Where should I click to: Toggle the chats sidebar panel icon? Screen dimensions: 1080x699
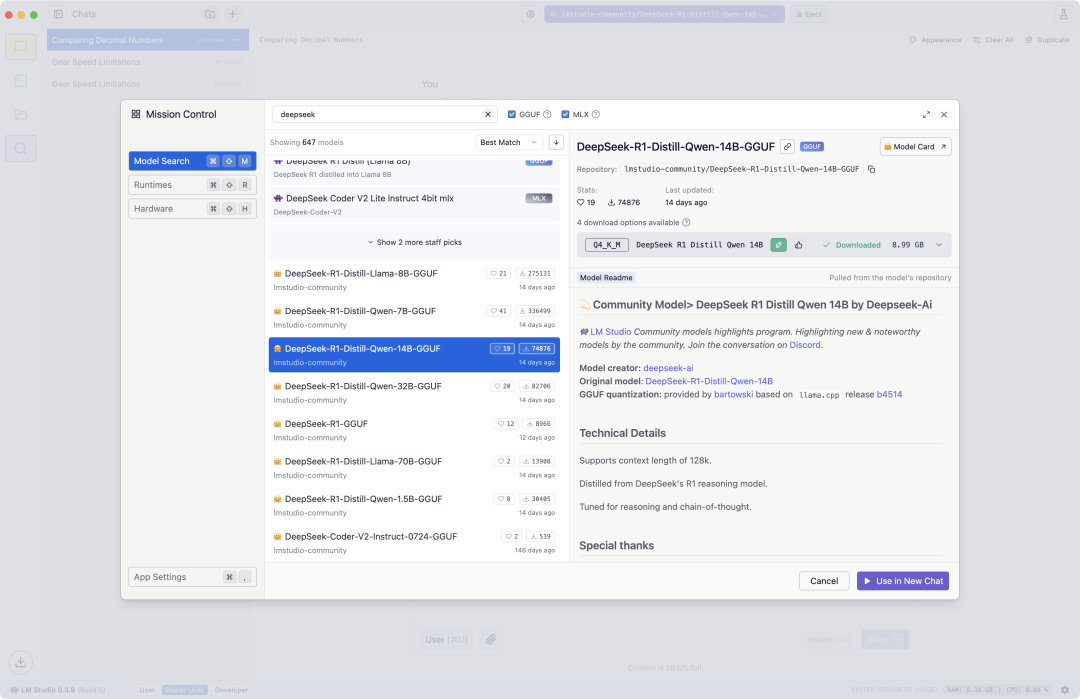pos(59,14)
